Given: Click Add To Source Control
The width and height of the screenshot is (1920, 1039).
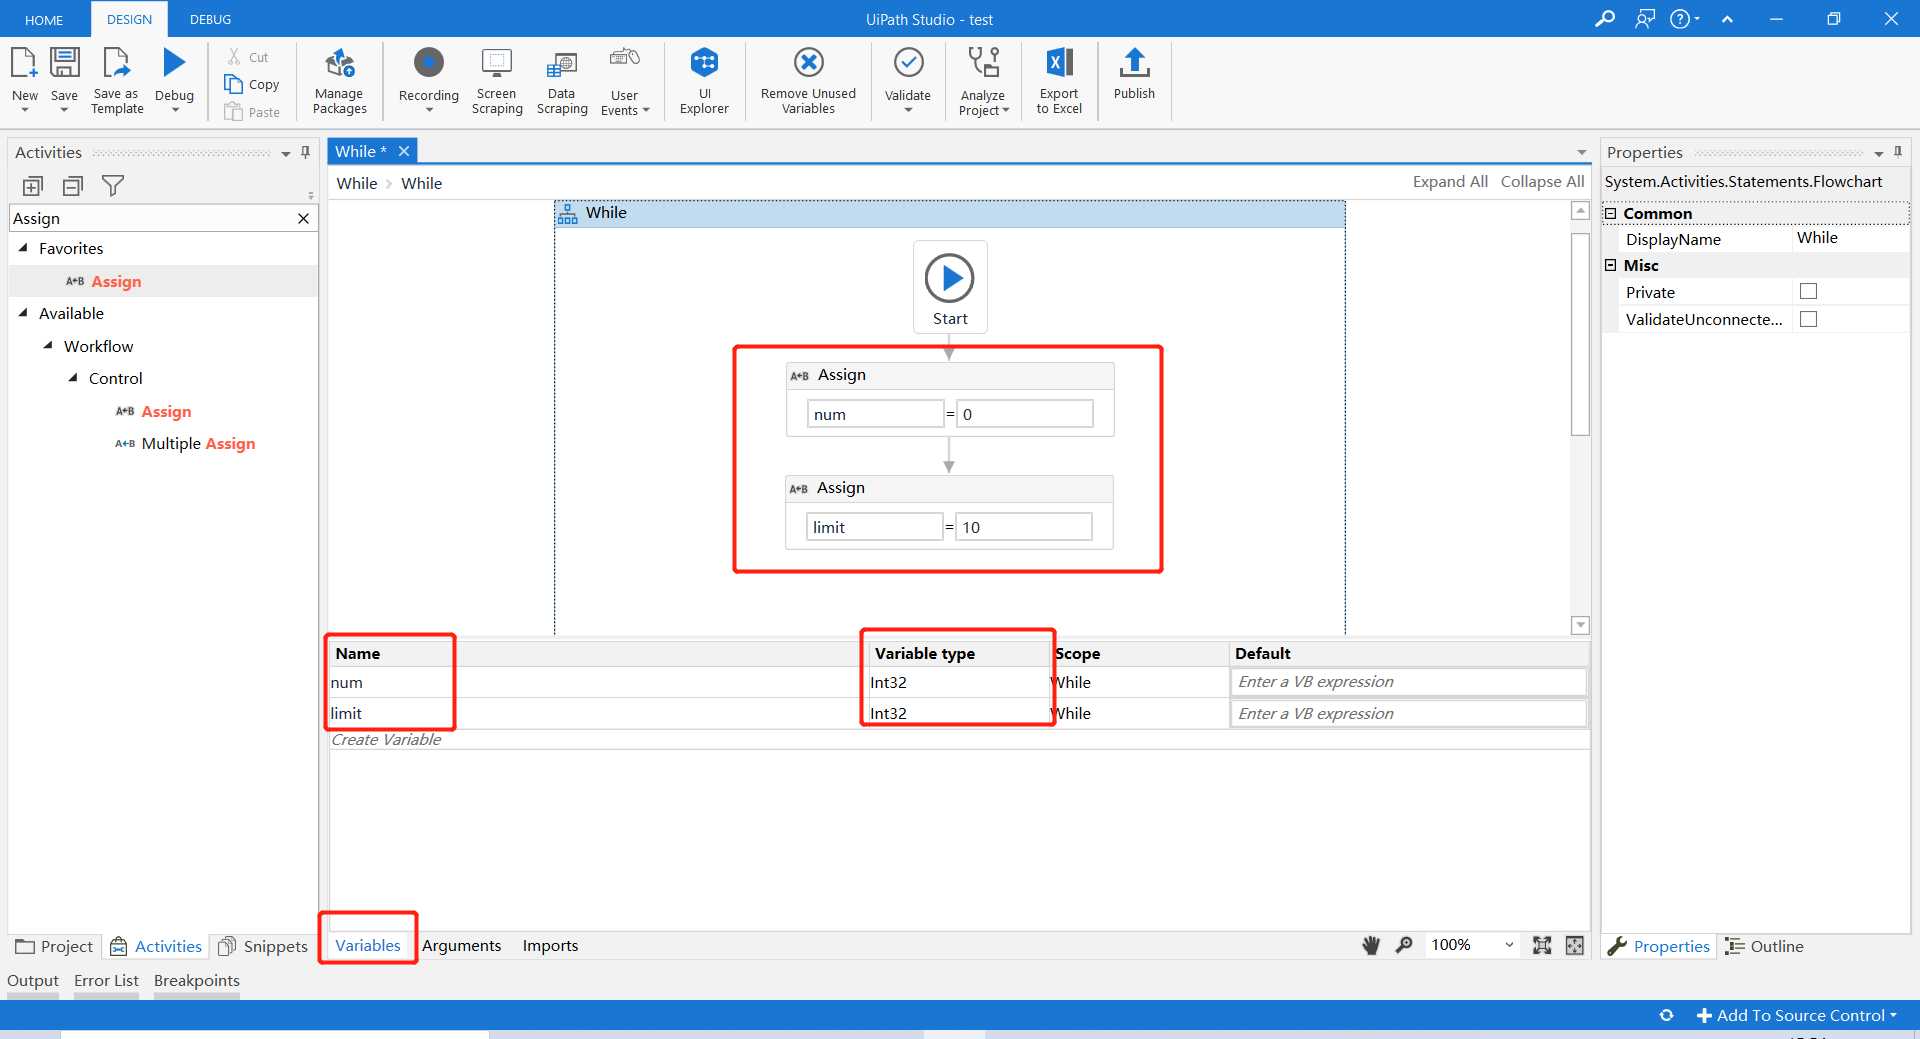Looking at the screenshot, I should [x=1797, y=1015].
